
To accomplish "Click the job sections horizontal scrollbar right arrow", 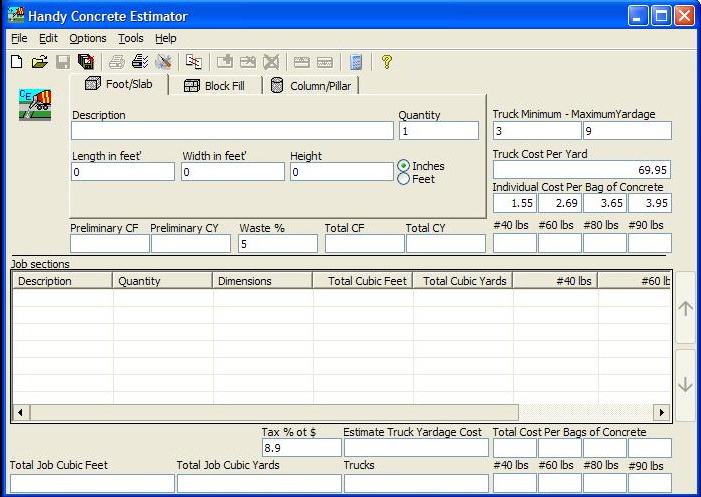I will point(661,412).
